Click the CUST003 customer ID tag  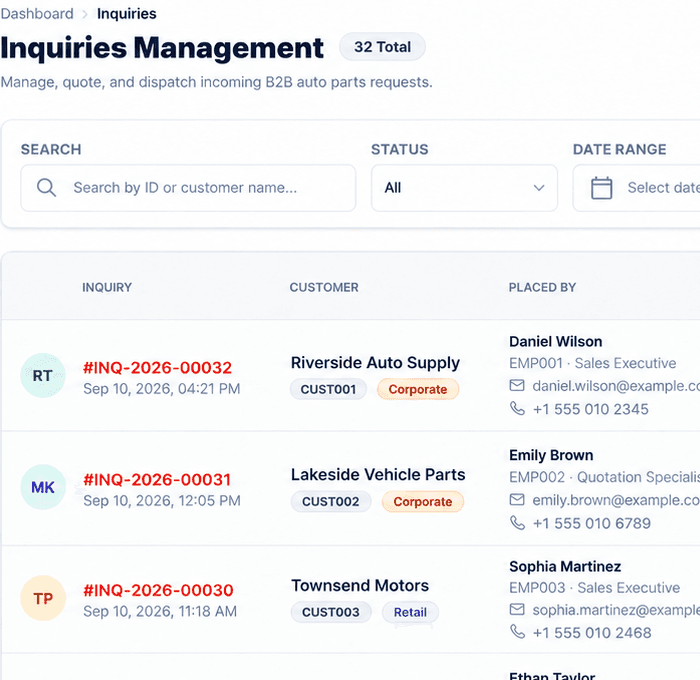tap(331, 612)
